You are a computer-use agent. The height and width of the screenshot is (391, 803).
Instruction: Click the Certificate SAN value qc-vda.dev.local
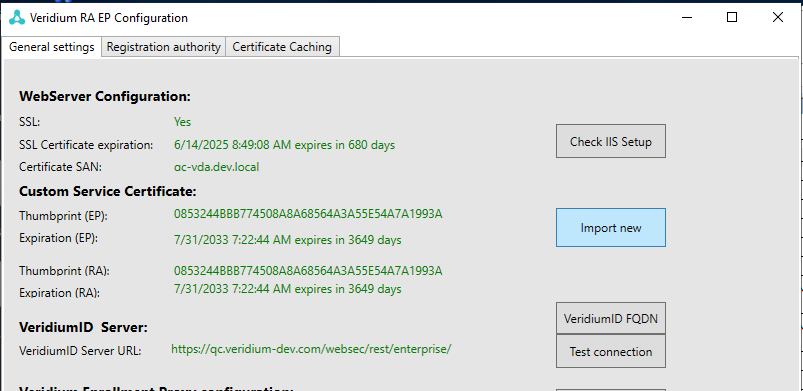pos(216,167)
